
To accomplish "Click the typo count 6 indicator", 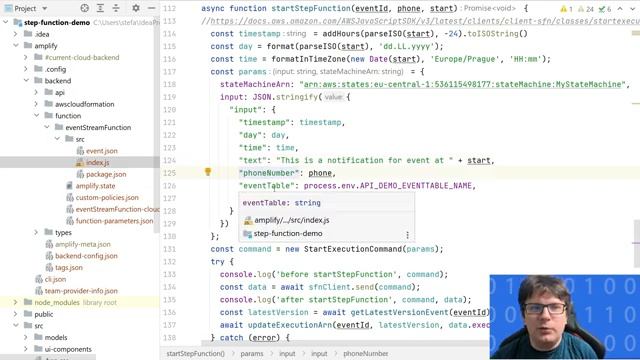I will click(x=604, y=9).
